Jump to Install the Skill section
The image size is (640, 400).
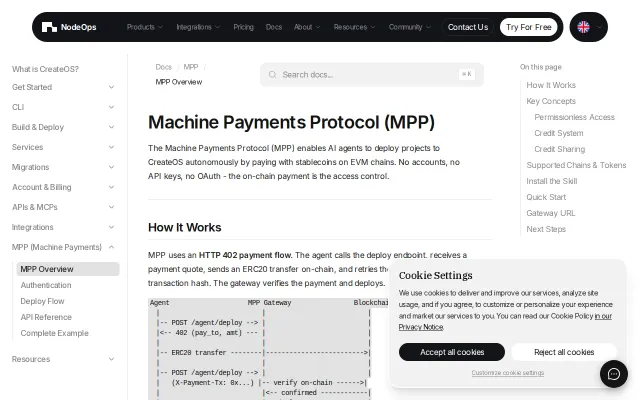click(552, 181)
